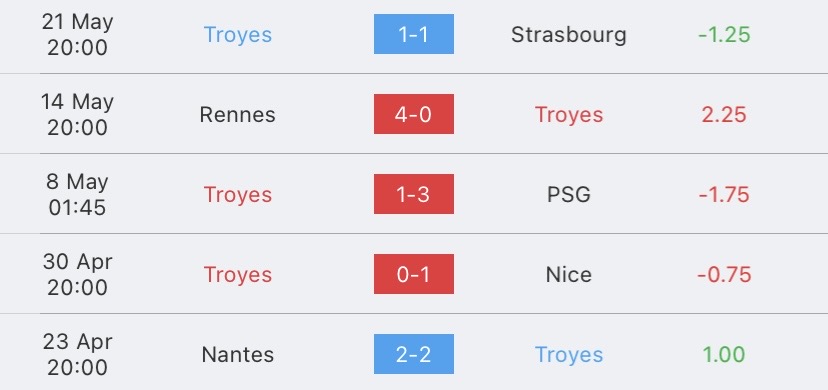The height and width of the screenshot is (390, 828).
Task: Select Troyes in the PSG match
Action: pos(238,195)
